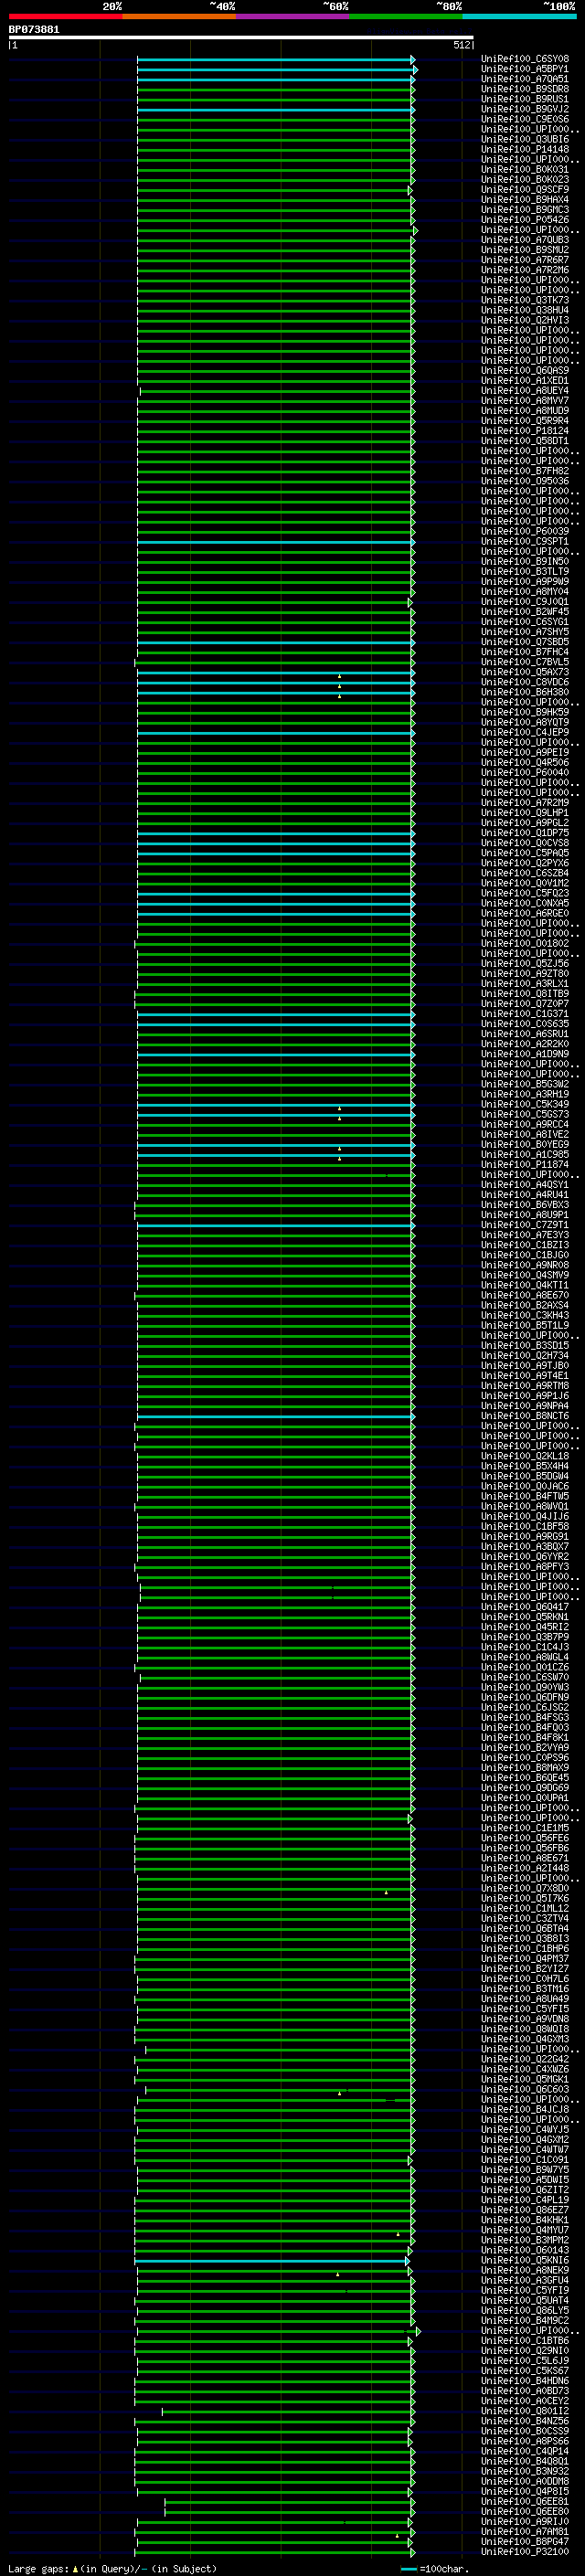Select hit label UniRef100_Q38HU4

pos(525,310)
